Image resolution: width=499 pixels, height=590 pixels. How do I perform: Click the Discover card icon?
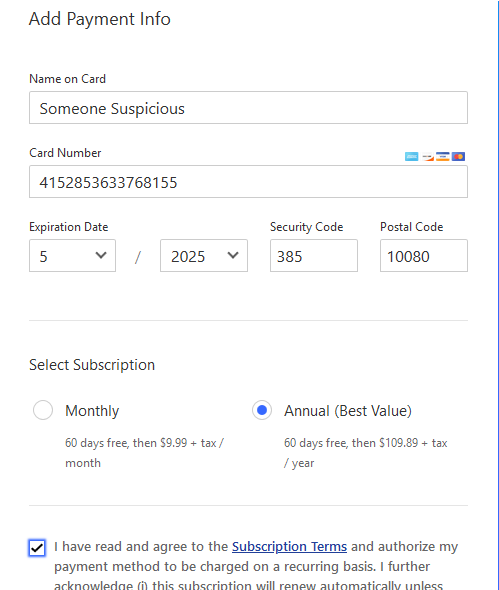point(427,157)
